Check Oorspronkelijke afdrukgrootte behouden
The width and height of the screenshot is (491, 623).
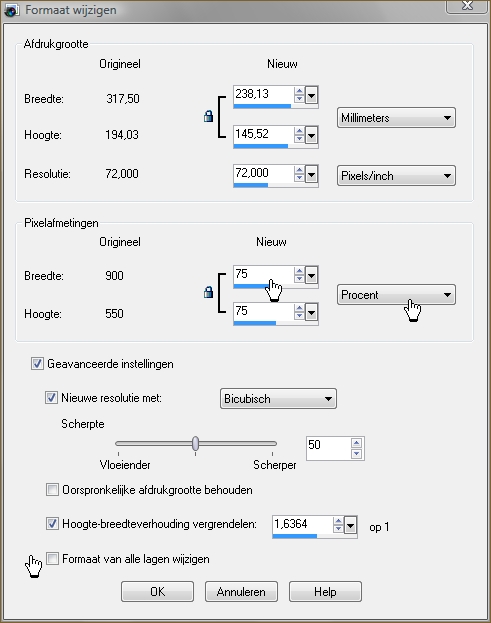52,490
